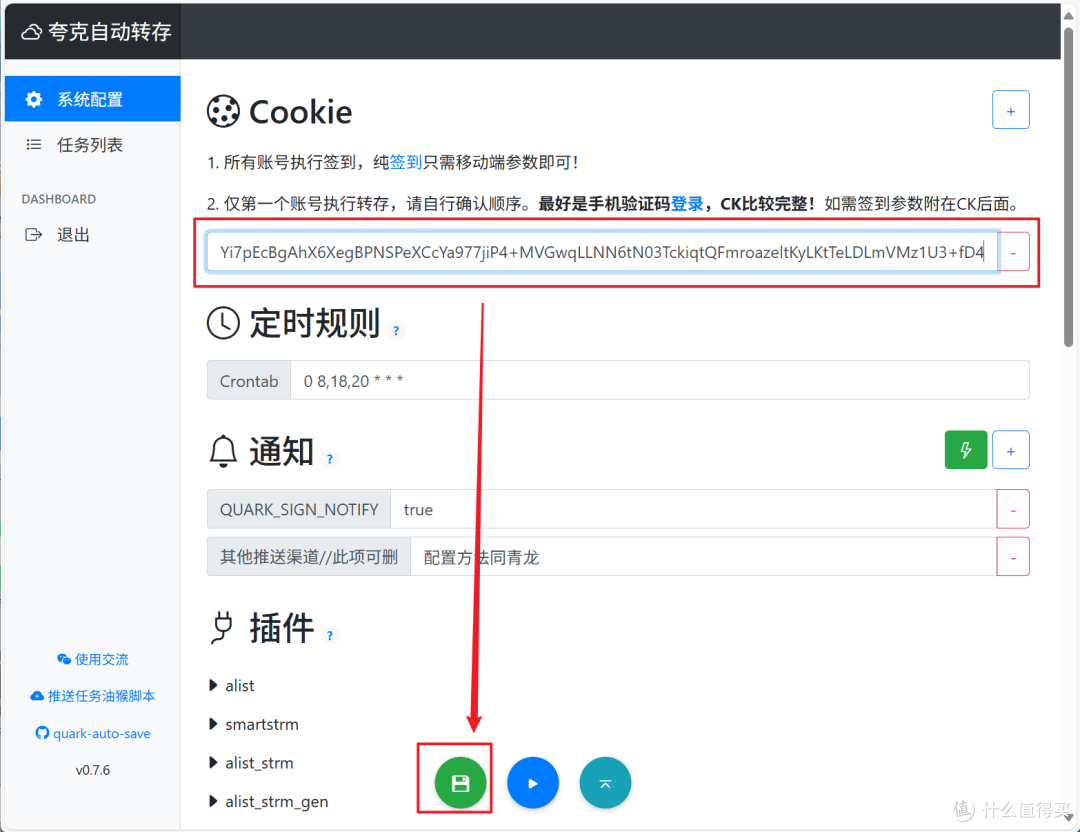
Task: Click the DASHBOARD sidebar heading
Action: pos(59,199)
